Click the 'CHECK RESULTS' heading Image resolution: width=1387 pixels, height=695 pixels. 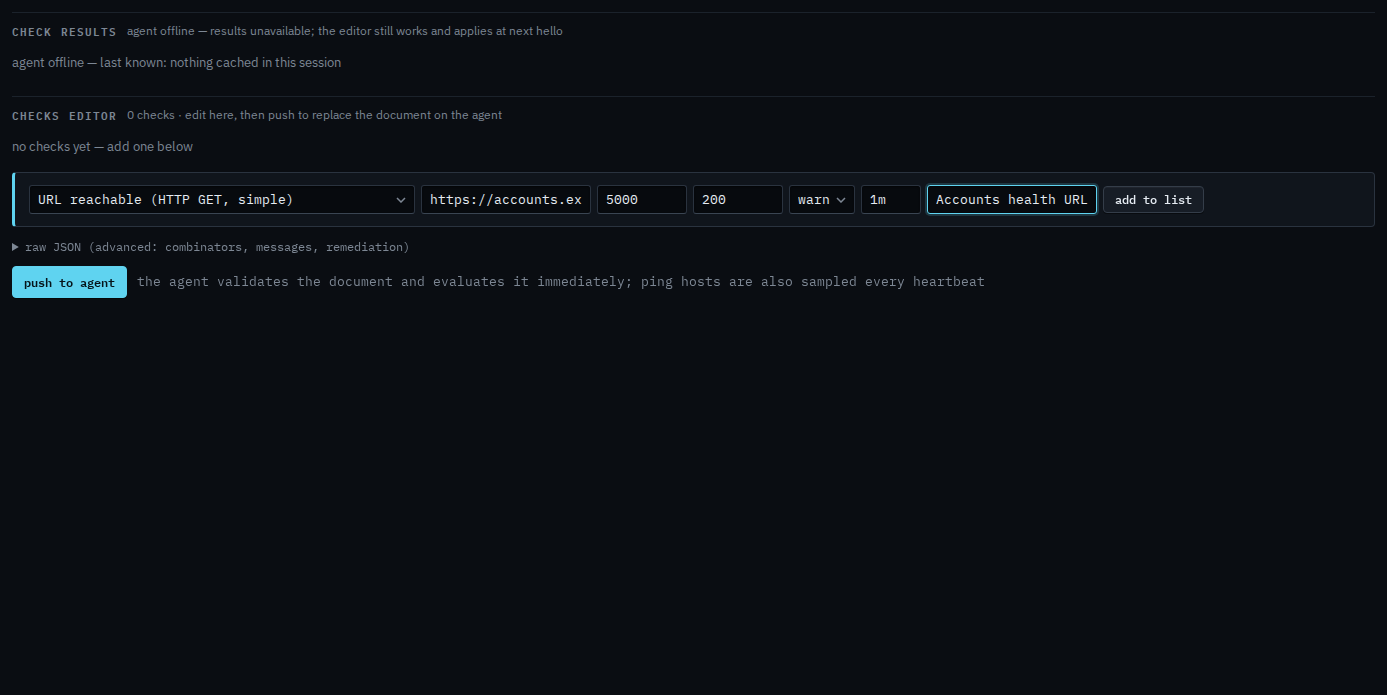tap(64, 32)
